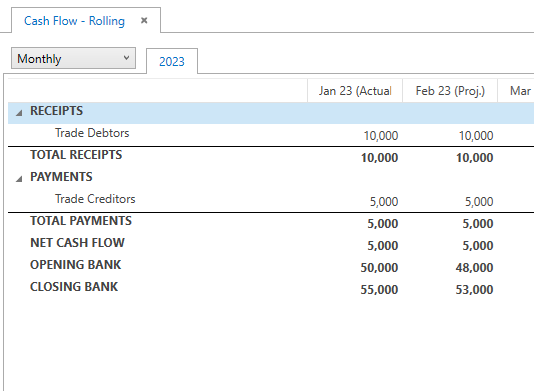Select the Trade Debtors row label
The image size is (534, 391).
92,133
